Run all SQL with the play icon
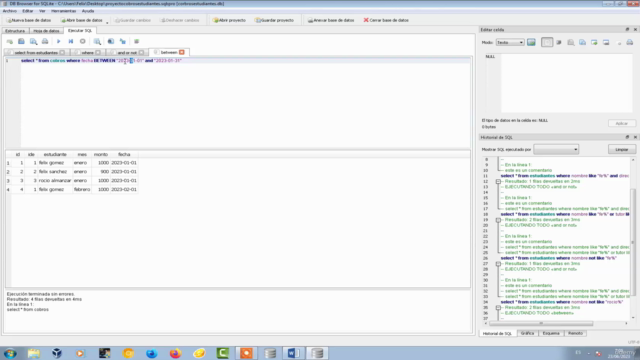The height and width of the screenshot is (360, 640). tap(58, 42)
